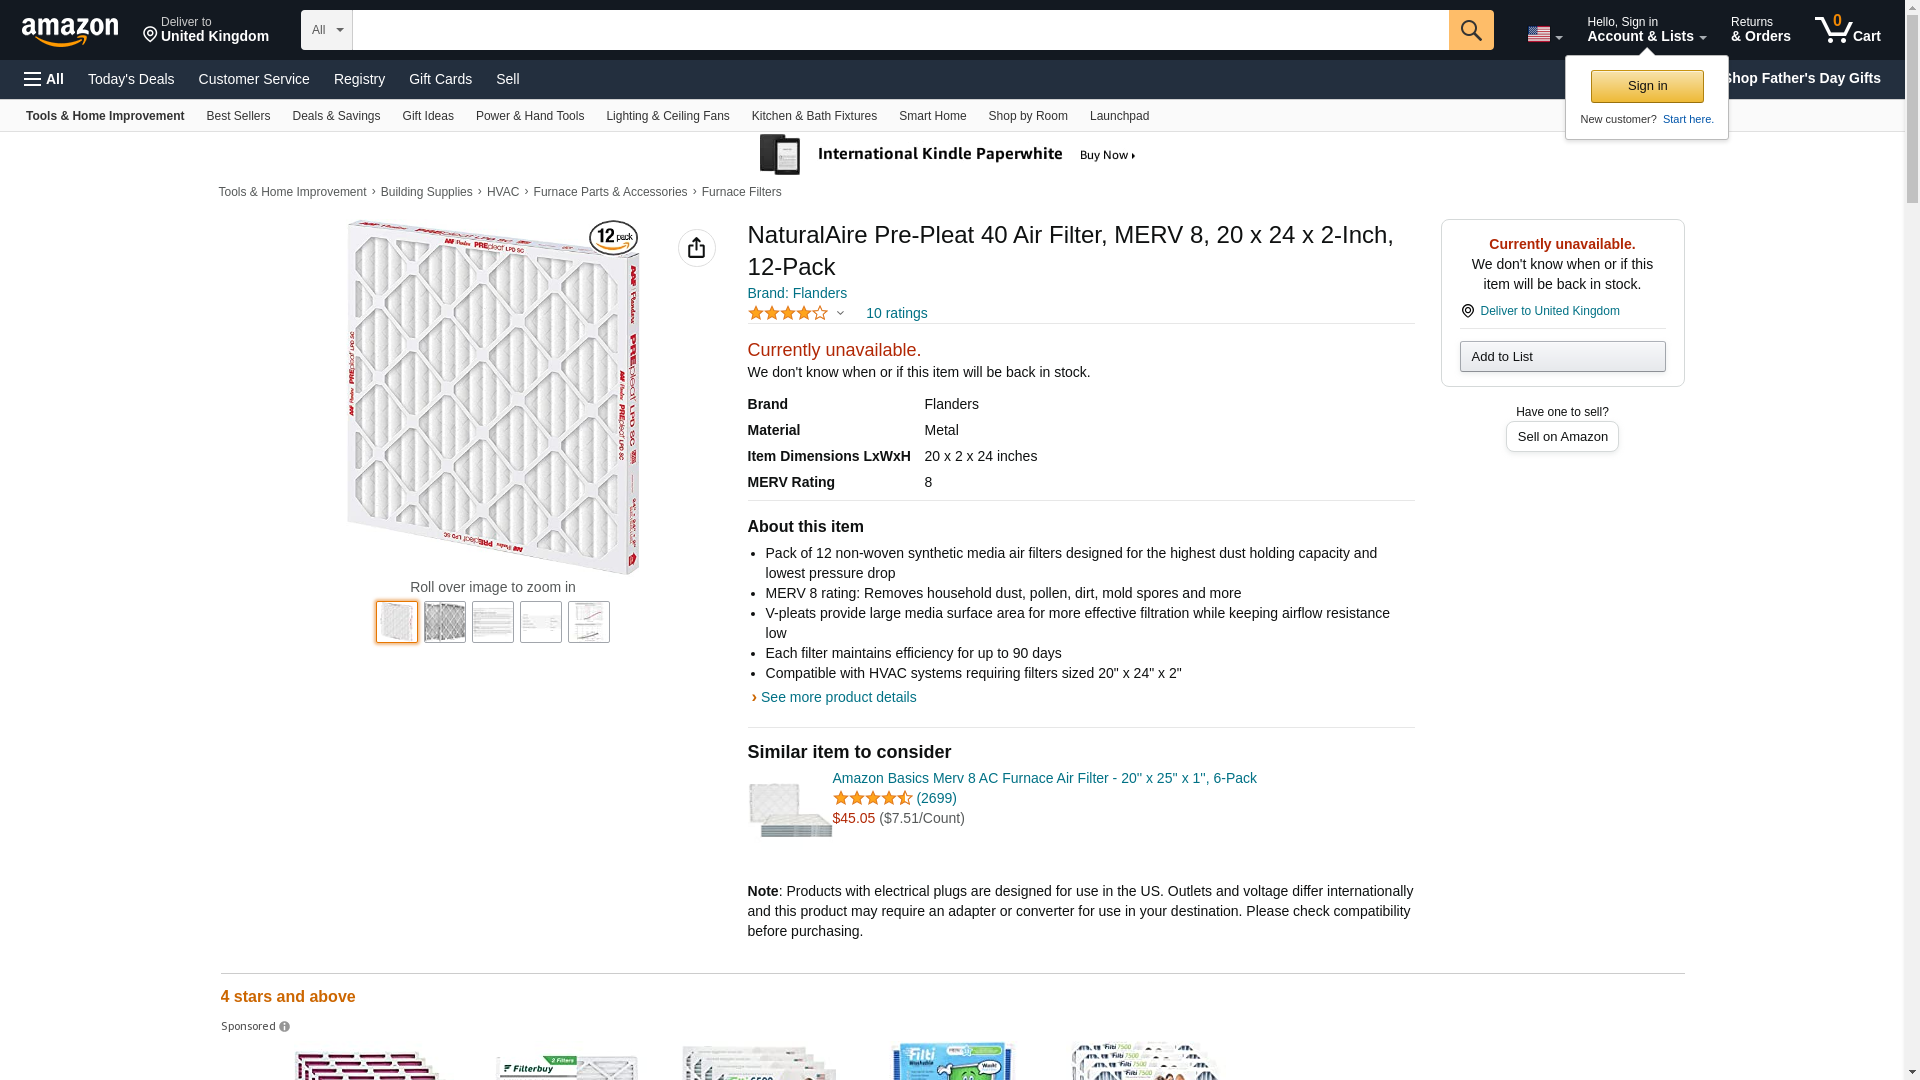This screenshot has width=1920, height=1080.
Task: Click the share icon beside product image
Action: point(696,248)
